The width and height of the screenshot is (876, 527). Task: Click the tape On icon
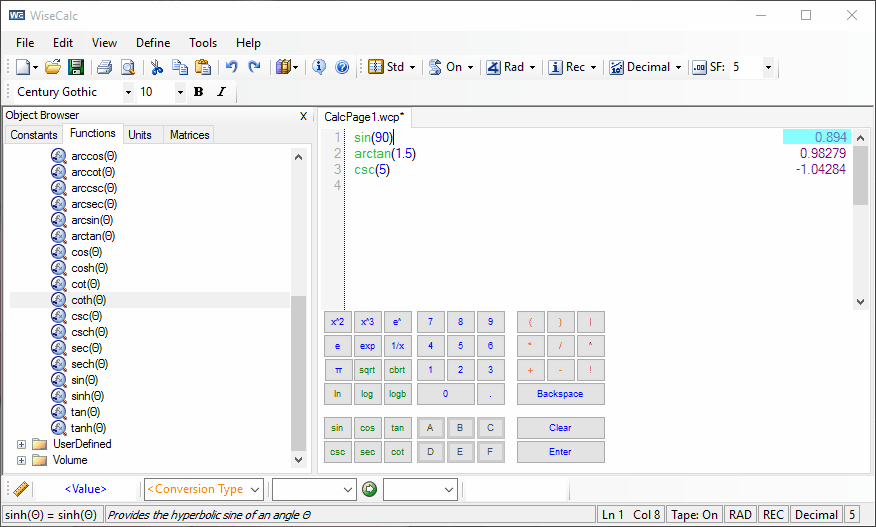(x=435, y=67)
